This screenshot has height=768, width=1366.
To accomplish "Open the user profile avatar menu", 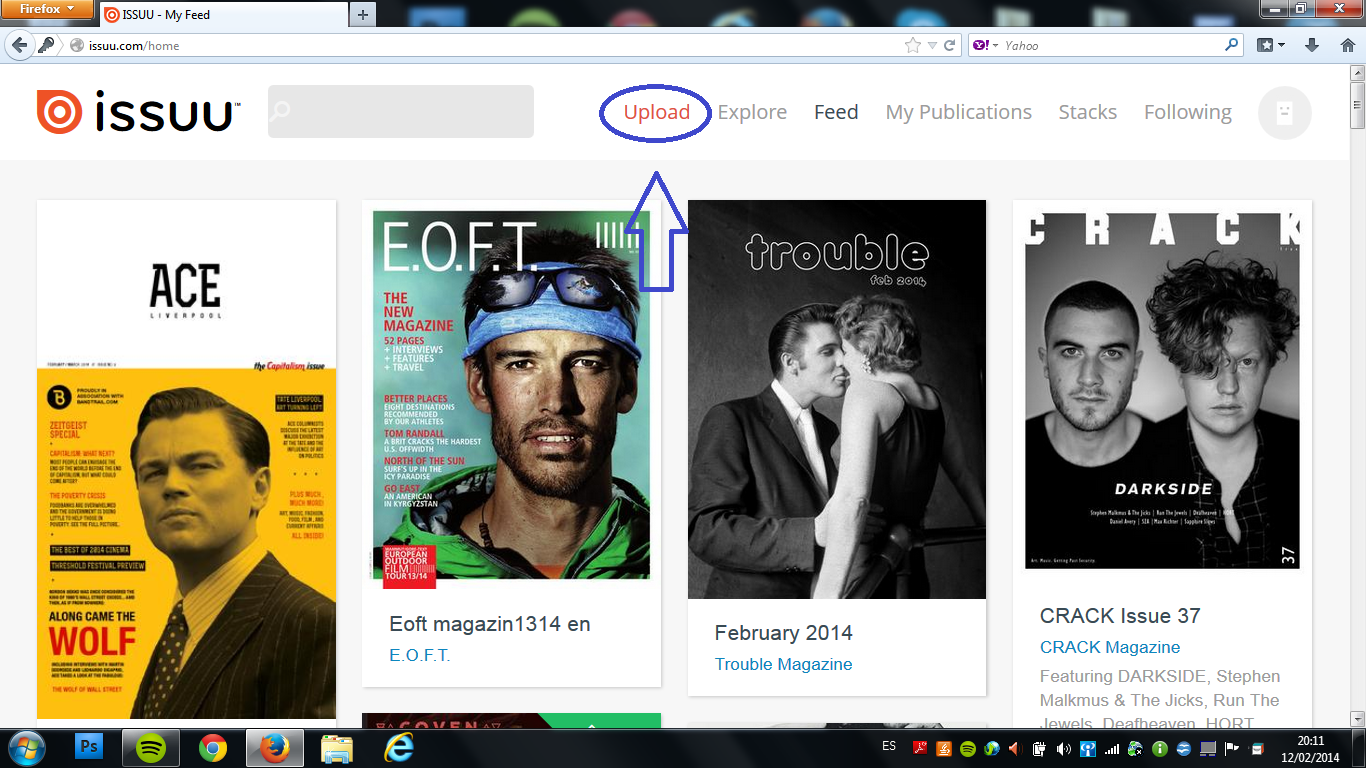I will [1285, 112].
